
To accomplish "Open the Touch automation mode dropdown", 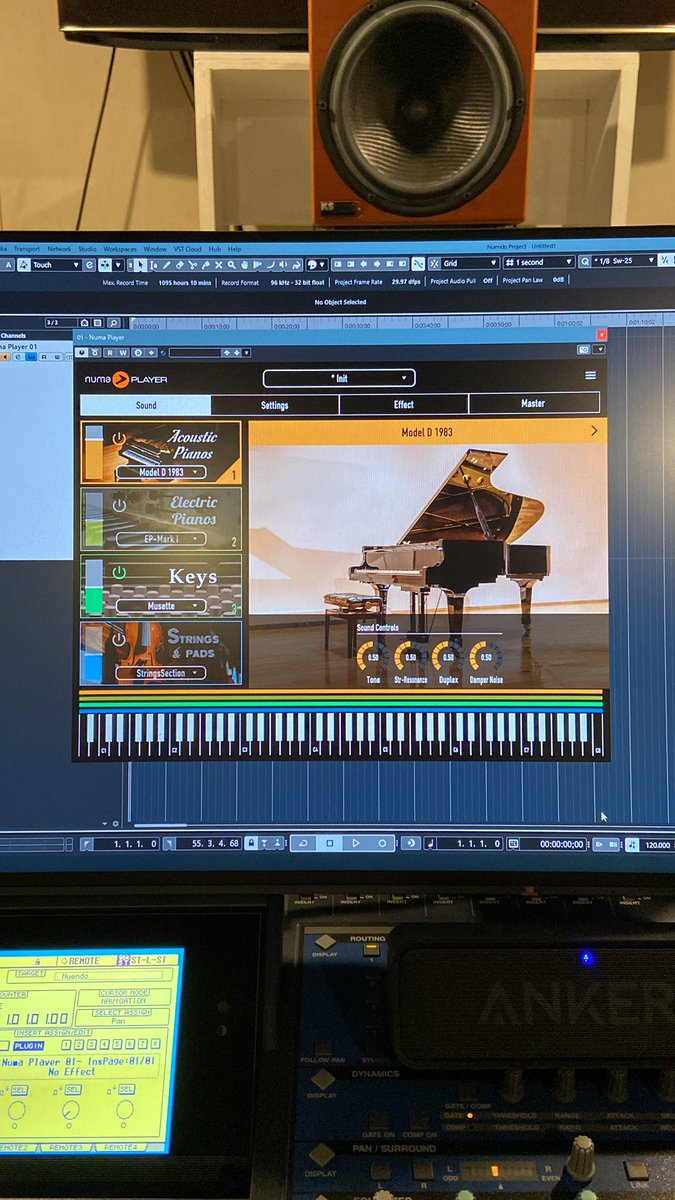I will (x=55, y=265).
